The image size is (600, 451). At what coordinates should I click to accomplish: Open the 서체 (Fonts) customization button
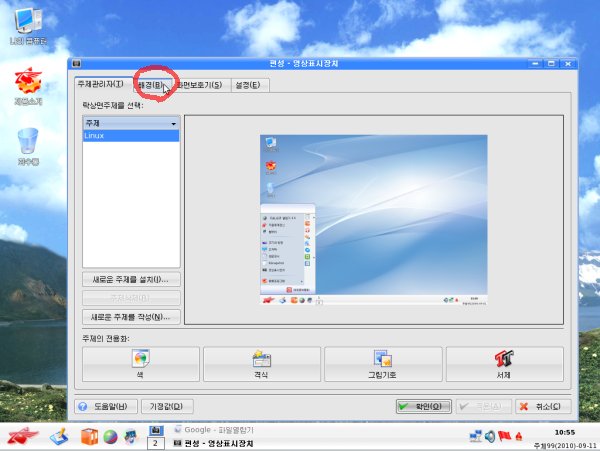[x=503, y=363]
